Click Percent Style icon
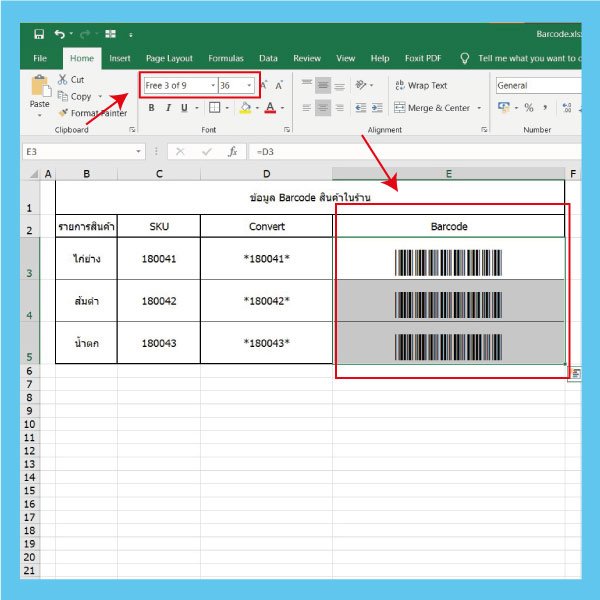This screenshot has width=600, height=600. [x=529, y=108]
